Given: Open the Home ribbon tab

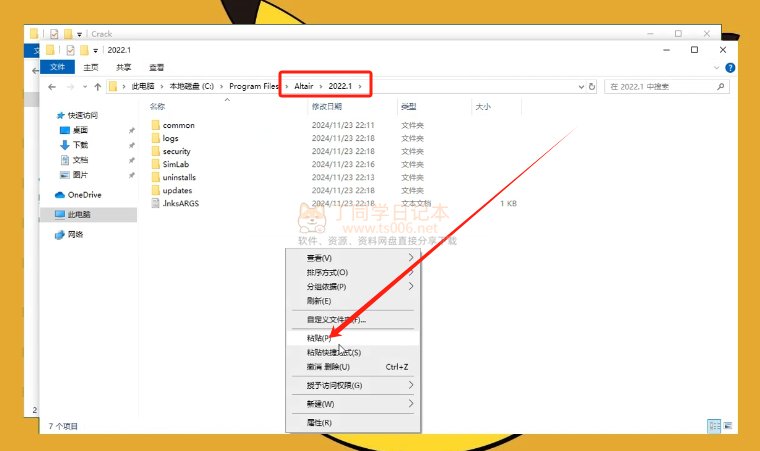Looking at the screenshot, I should point(91,67).
